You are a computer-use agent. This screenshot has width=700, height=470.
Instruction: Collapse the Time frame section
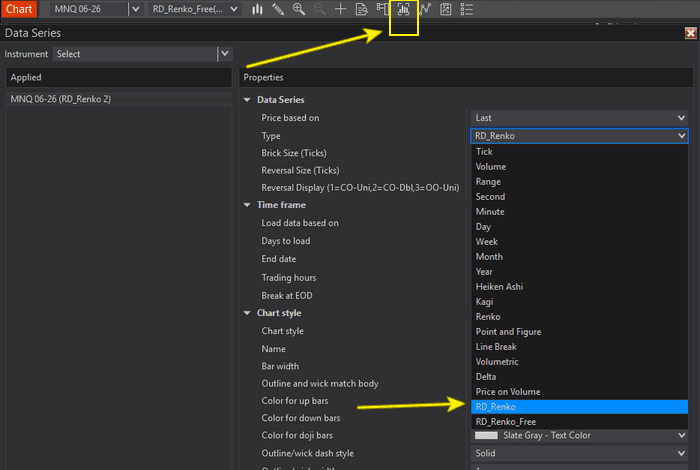click(x=247, y=205)
